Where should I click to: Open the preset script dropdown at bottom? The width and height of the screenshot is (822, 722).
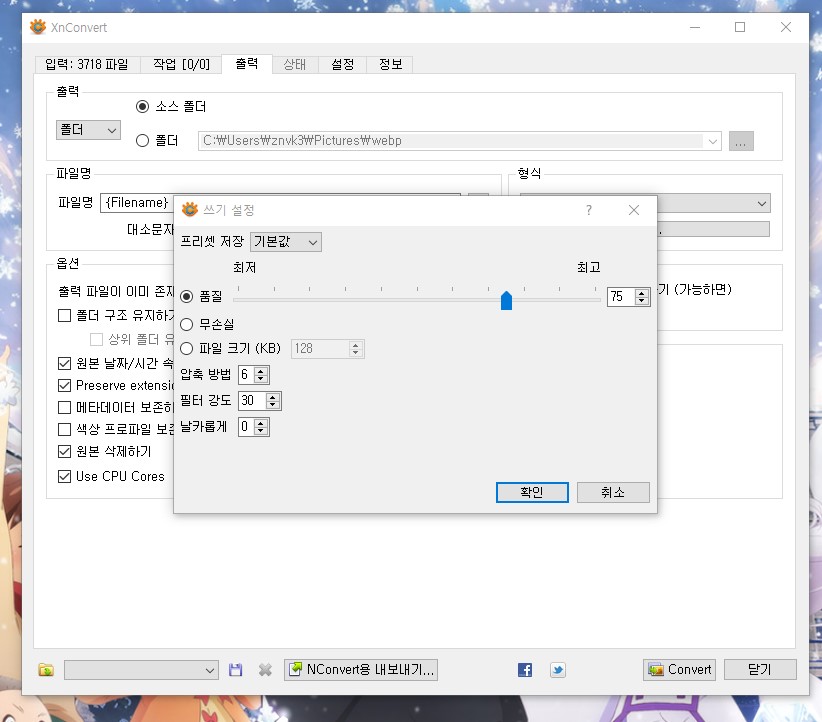141,670
